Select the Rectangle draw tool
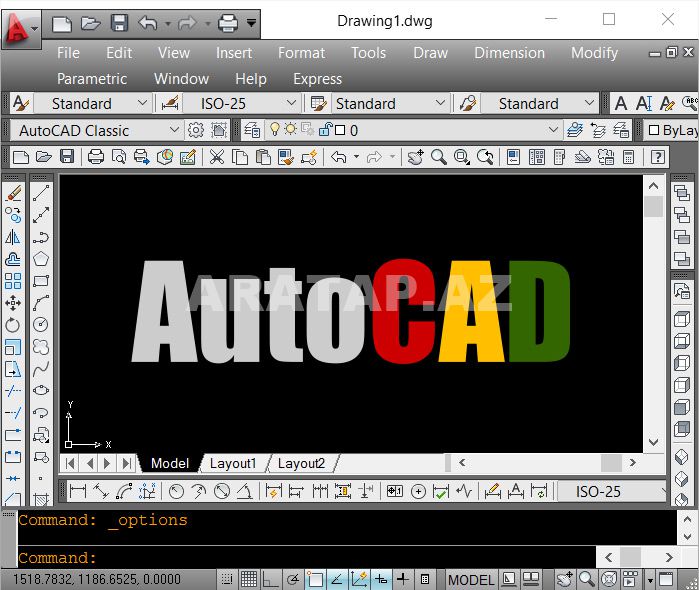The image size is (699, 590). [x=41, y=281]
